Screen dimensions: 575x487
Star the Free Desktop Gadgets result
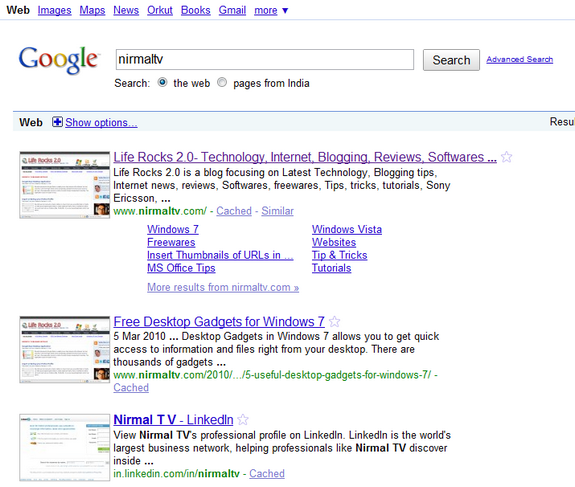pos(334,322)
